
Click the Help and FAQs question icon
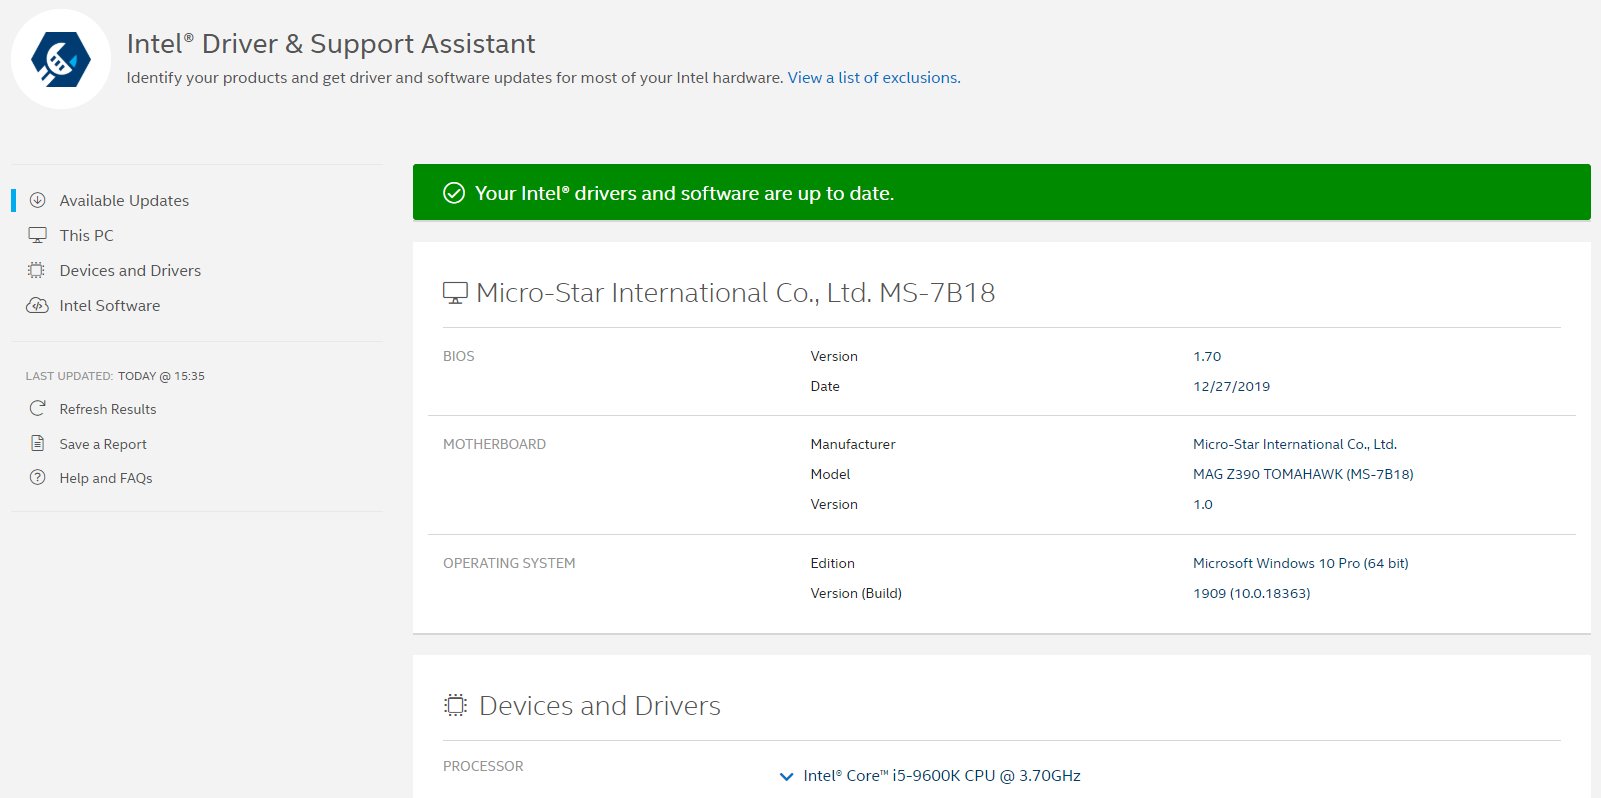(x=38, y=478)
